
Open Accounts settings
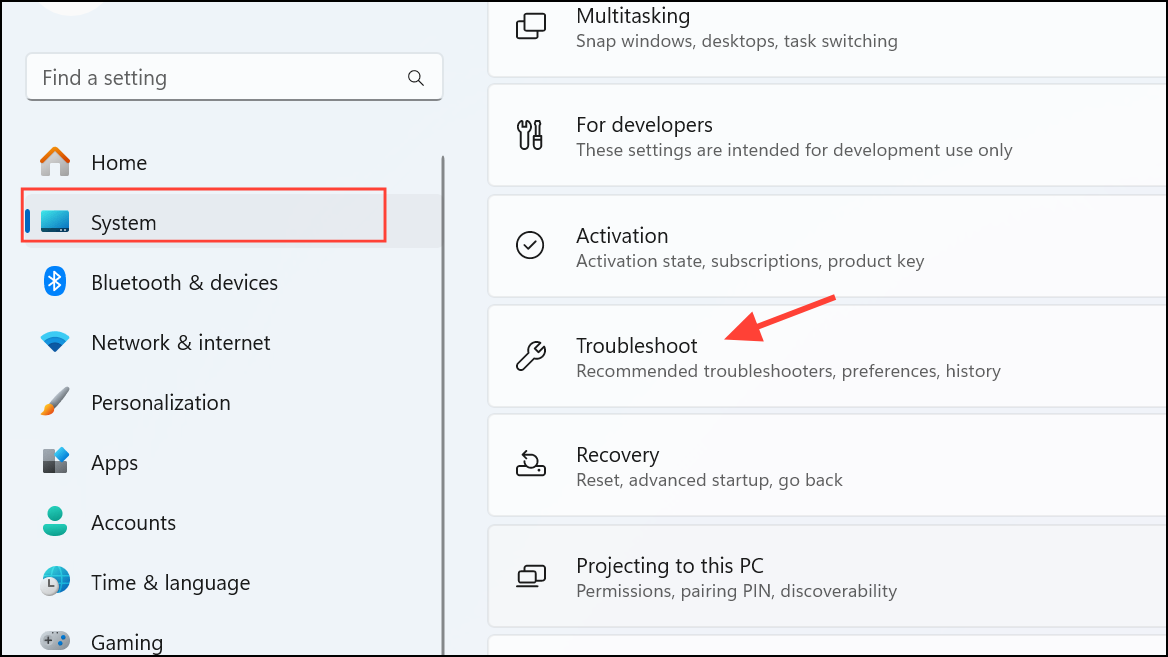click(x=232, y=522)
